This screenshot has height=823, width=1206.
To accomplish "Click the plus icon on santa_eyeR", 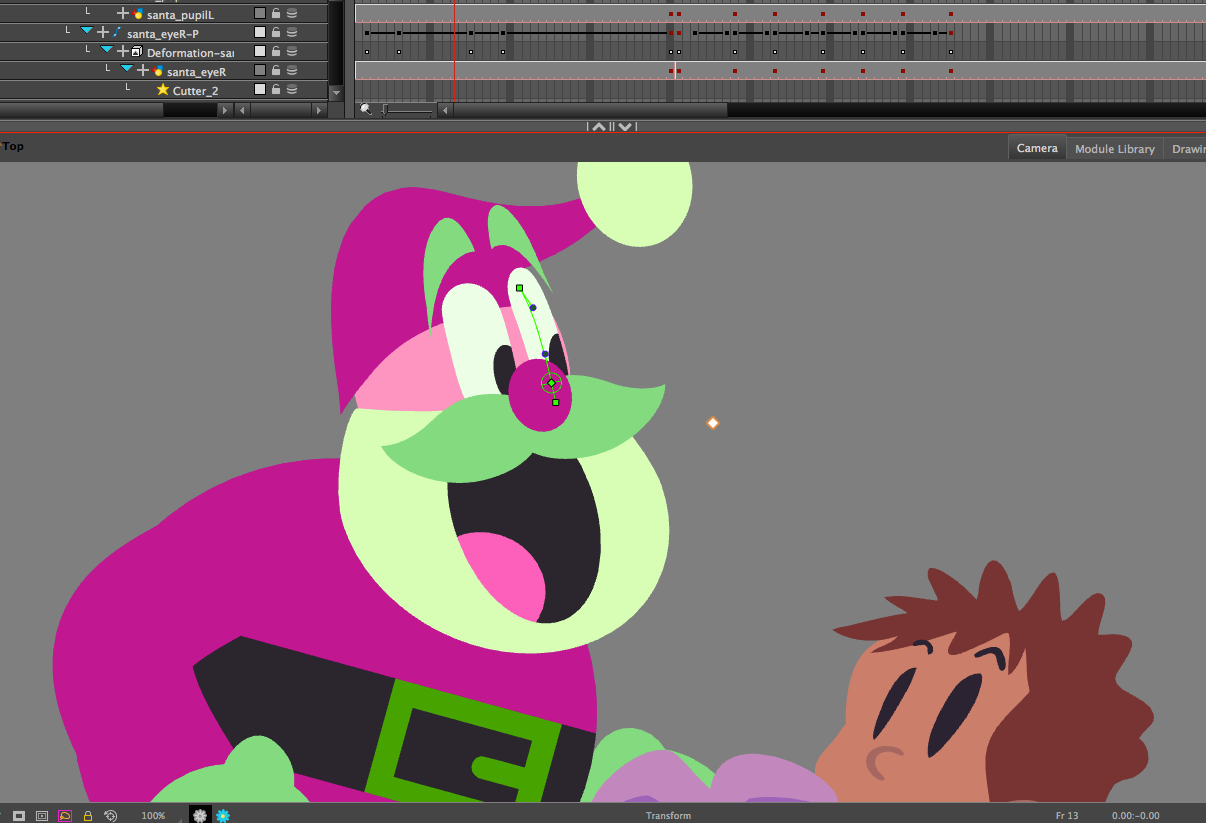I will pos(143,71).
